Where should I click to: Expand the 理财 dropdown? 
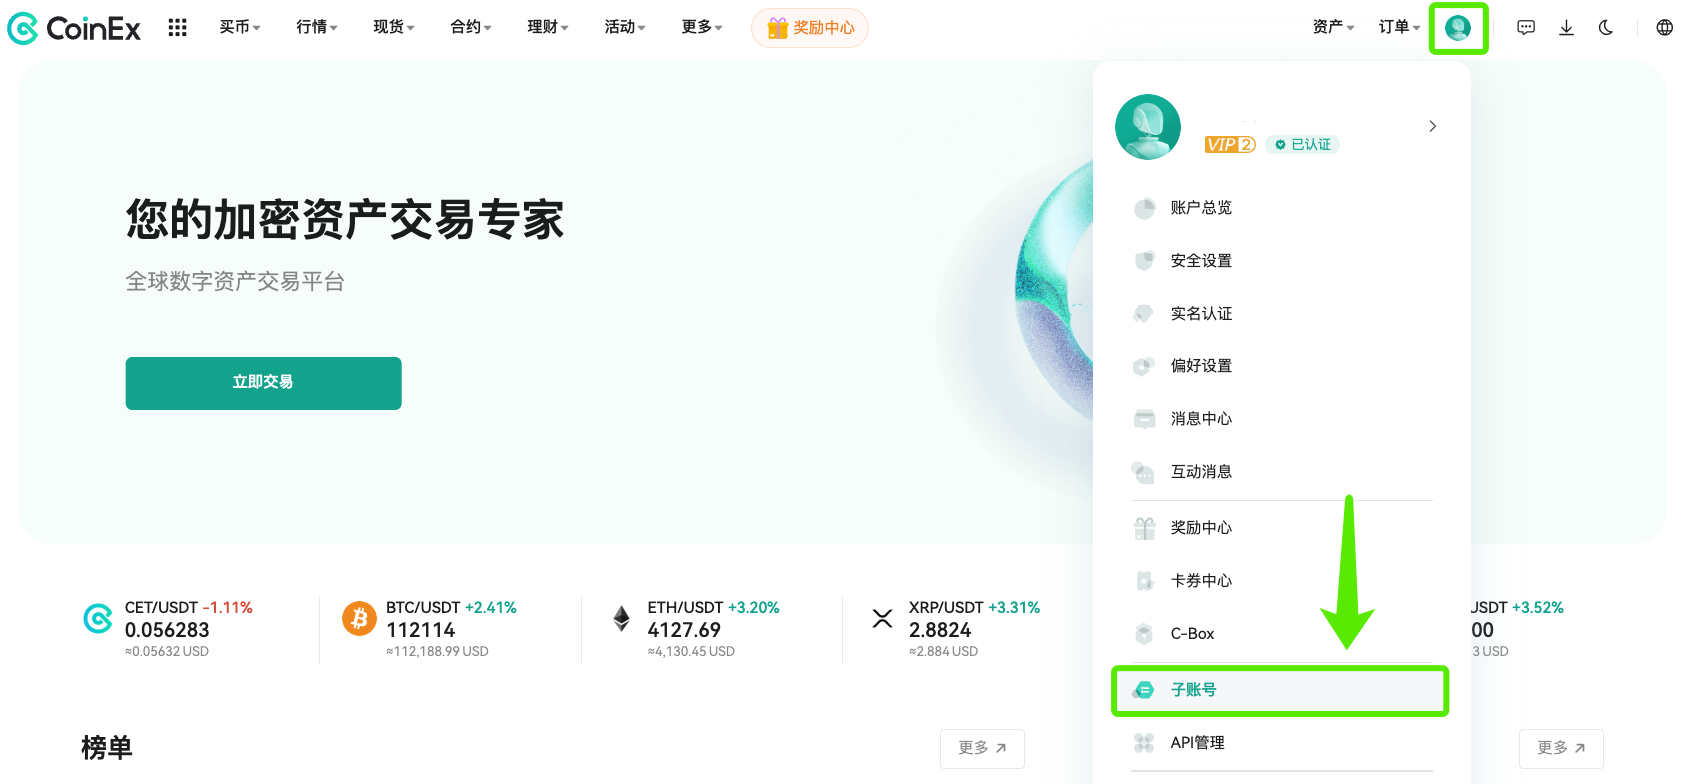tap(548, 27)
